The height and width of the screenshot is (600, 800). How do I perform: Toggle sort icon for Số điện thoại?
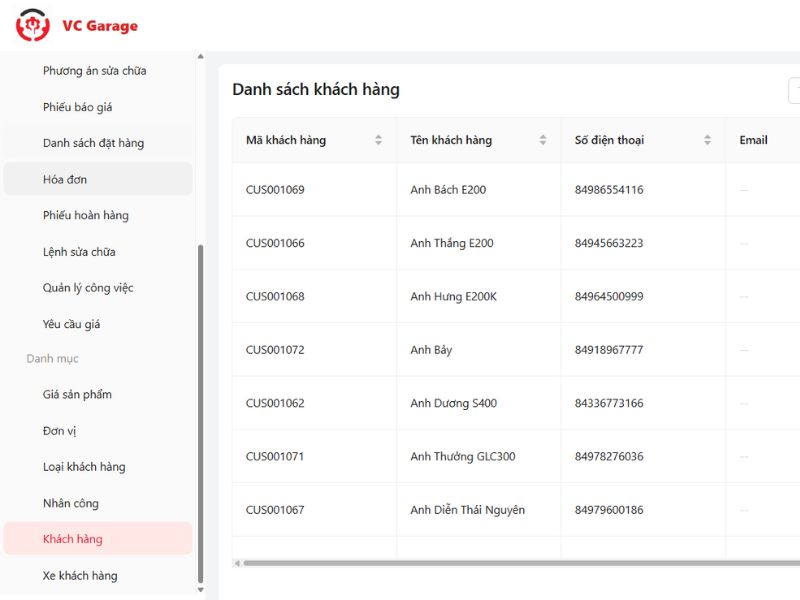tap(707, 140)
